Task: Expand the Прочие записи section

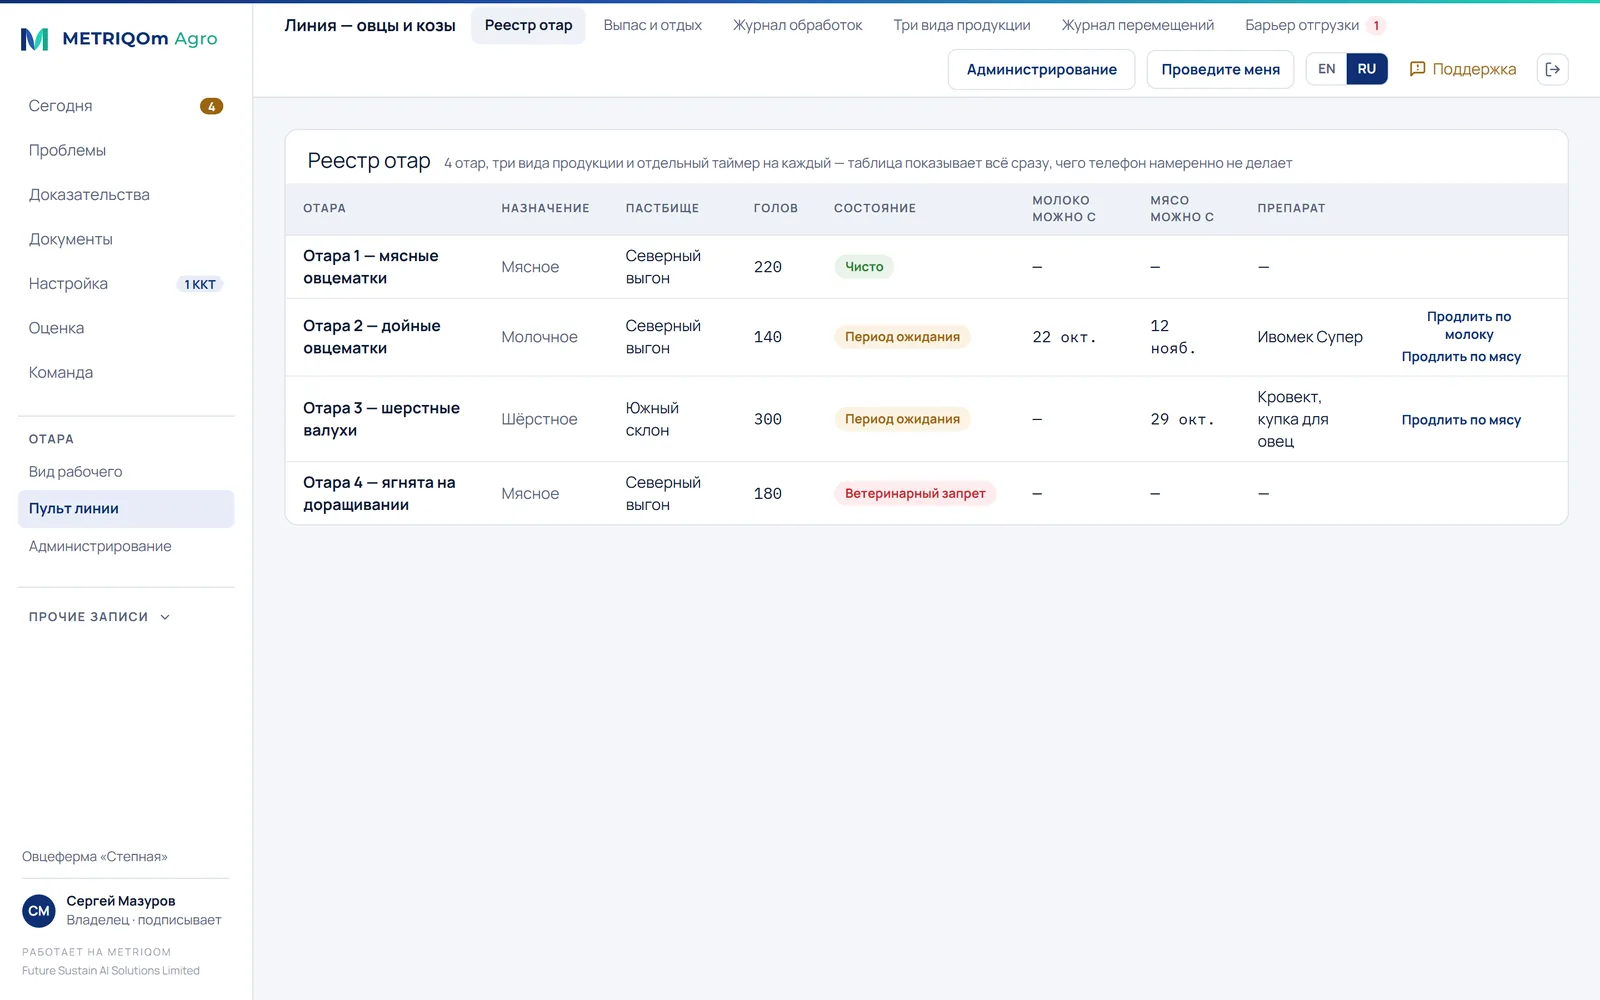Action: click(100, 617)
